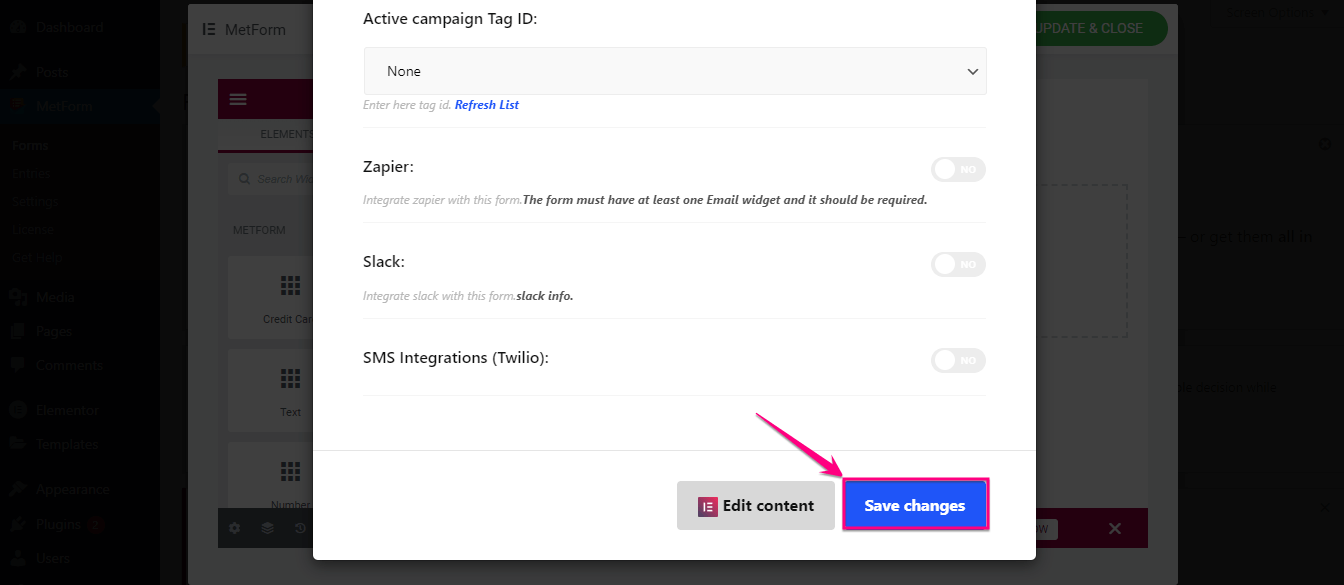This screenshot has height=585, width=1344.
Task: Go to Posts in the WordPress sidebar
Action: [52, 72]
